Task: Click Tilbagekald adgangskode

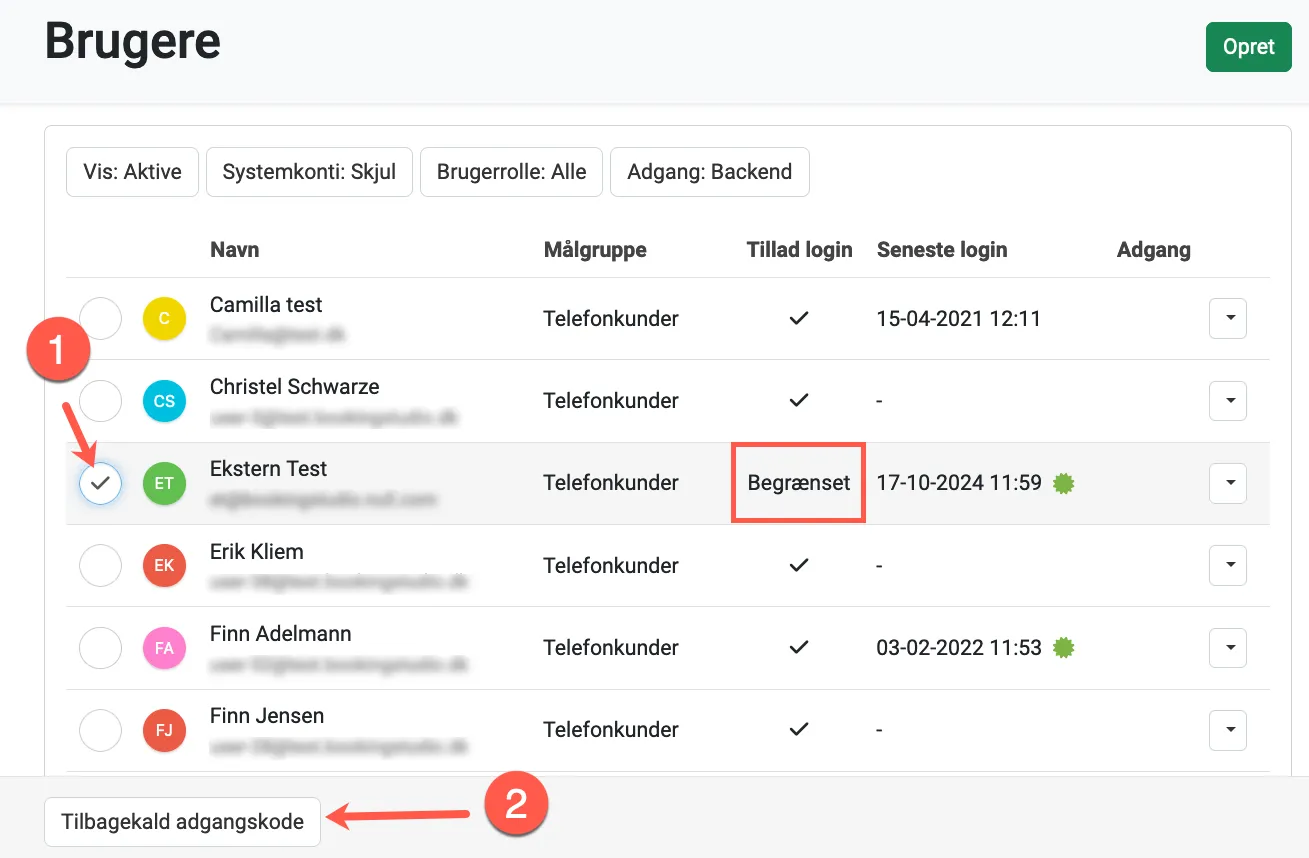Action: [x=182, y=821]
